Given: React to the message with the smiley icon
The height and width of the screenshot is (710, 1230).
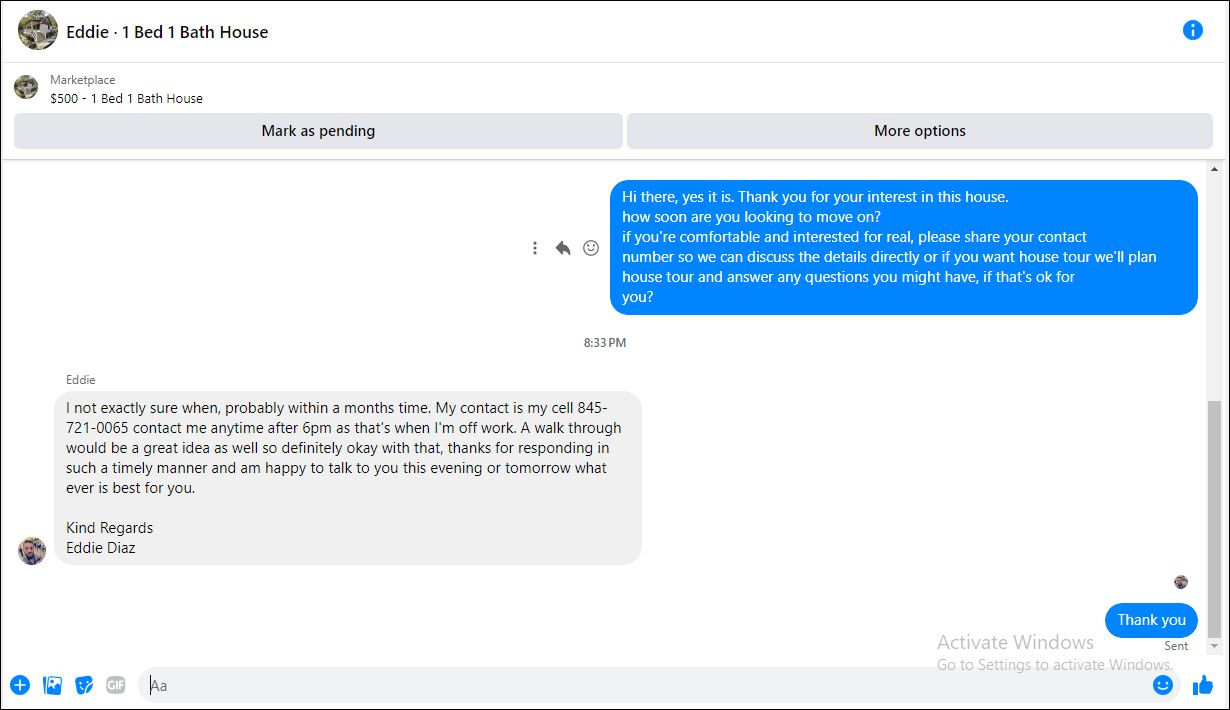Looking at the screenshot, I should [x=591, y=248].
